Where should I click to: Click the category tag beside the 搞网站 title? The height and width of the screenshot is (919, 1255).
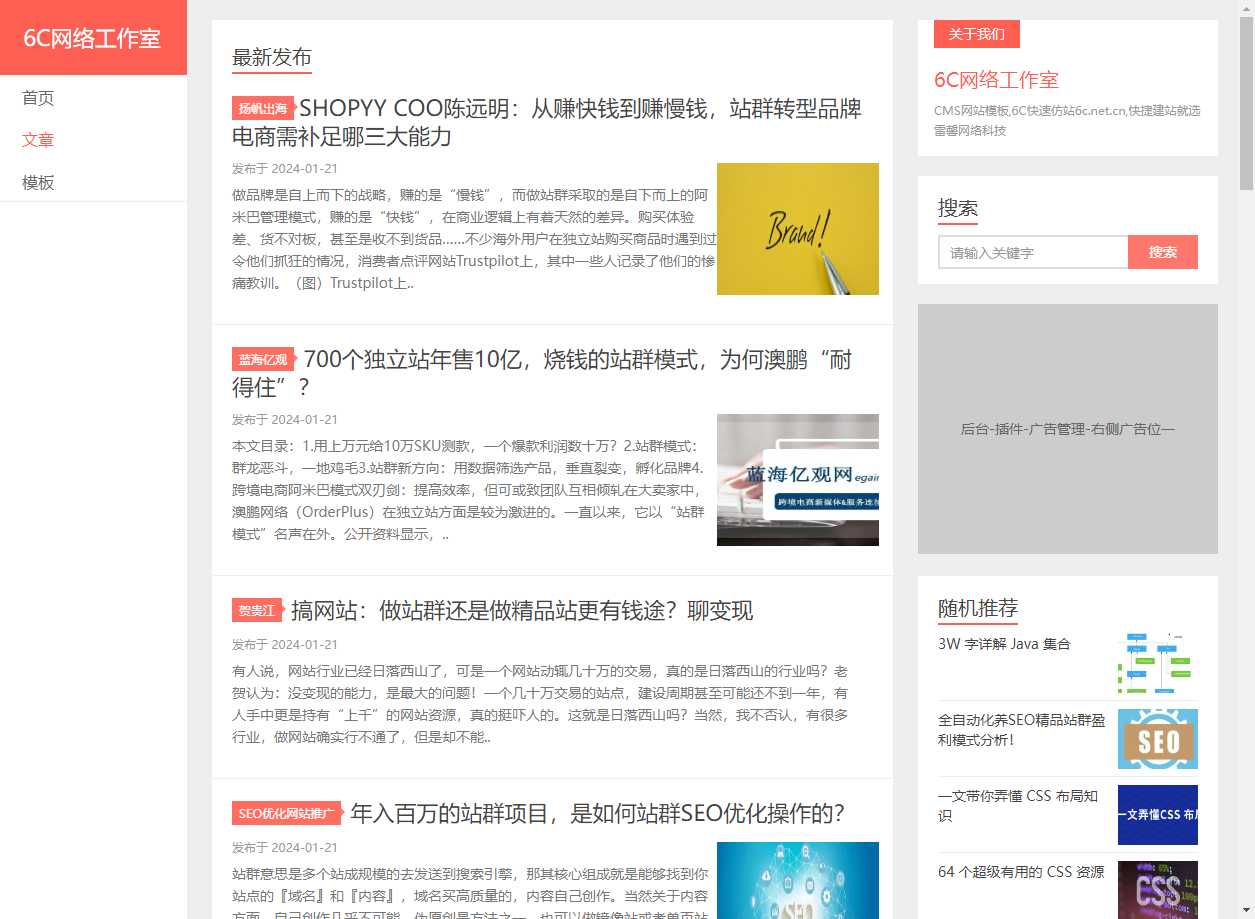tap(256, 611)
